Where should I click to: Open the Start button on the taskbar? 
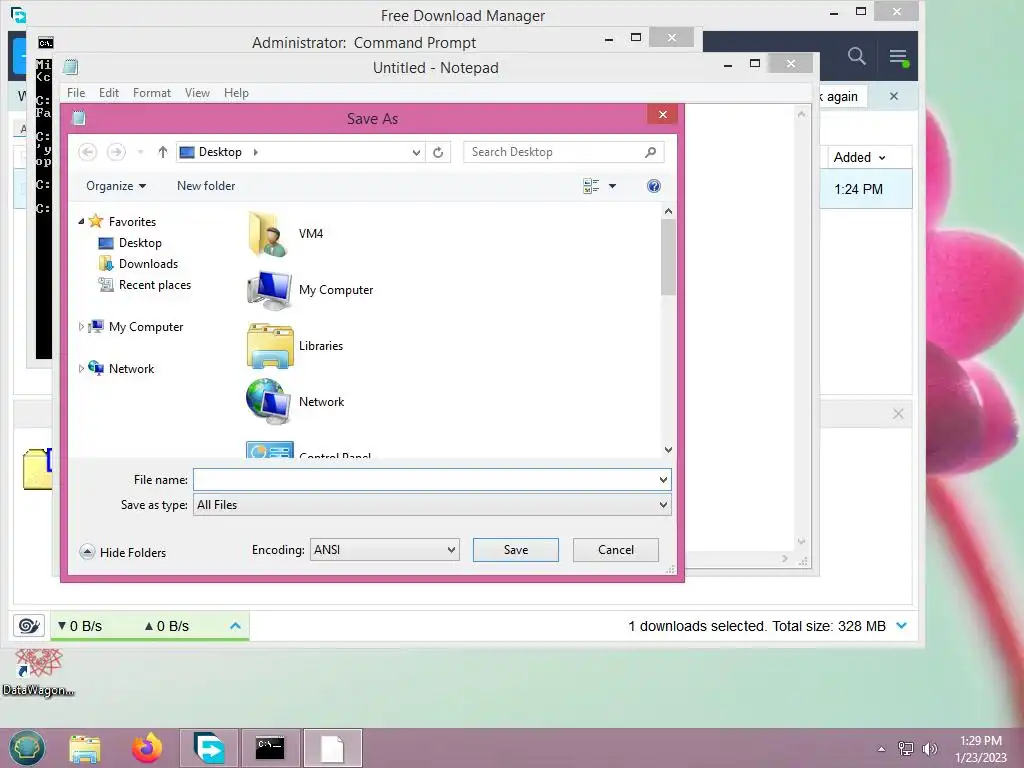[x=27, y=748]
